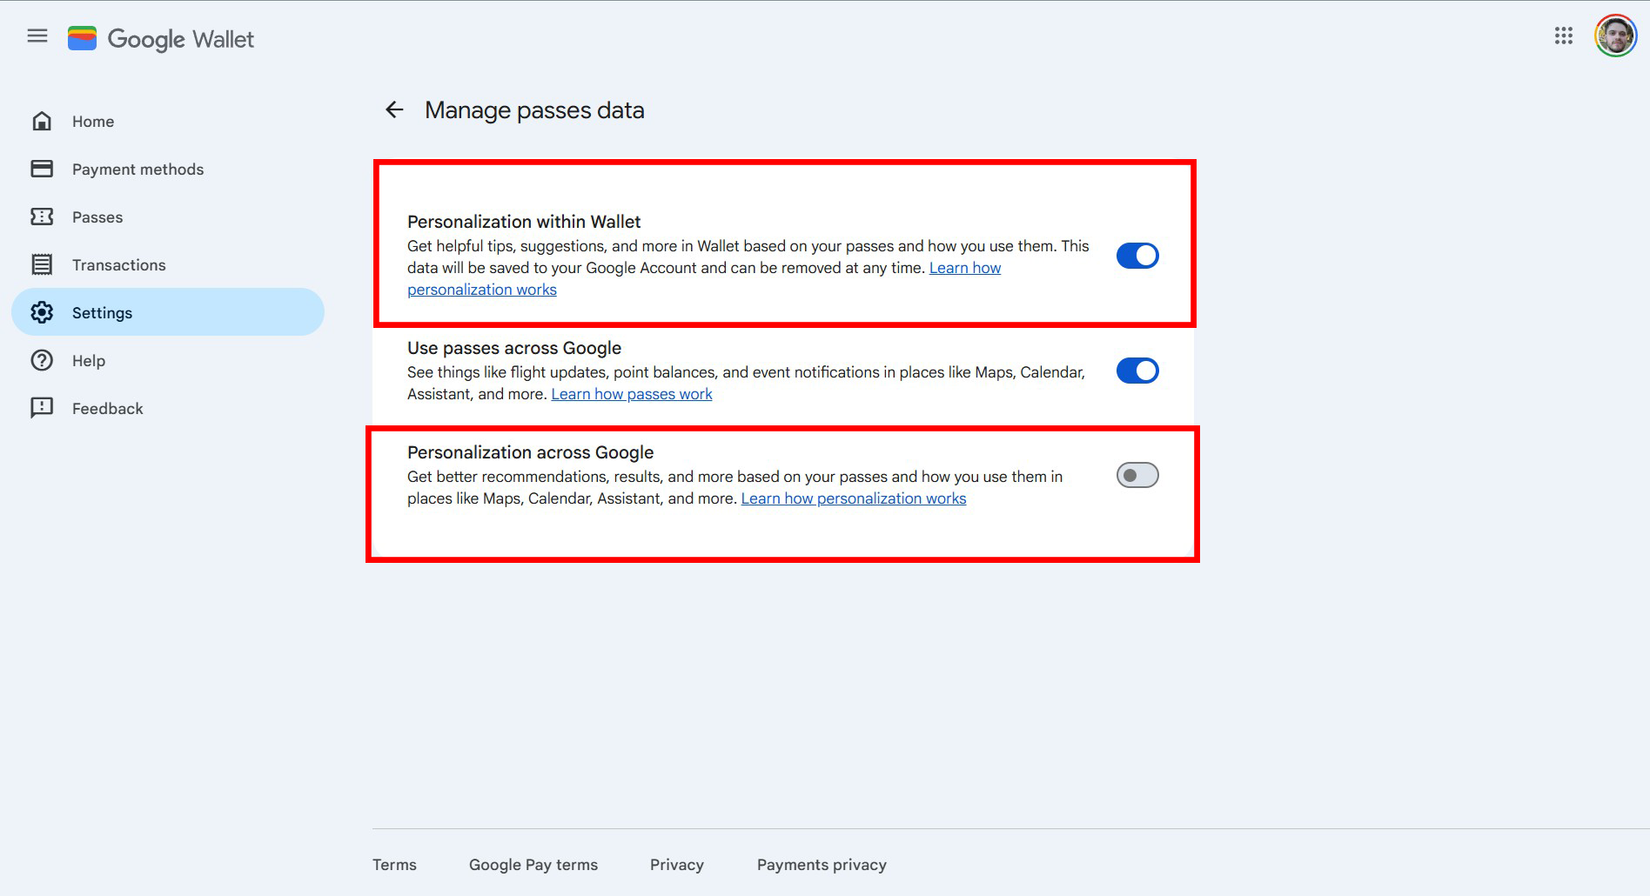The image size is (1650, 896).
Task: Turn off Personalization within Wallet
Action: [x=1137, y=256]
